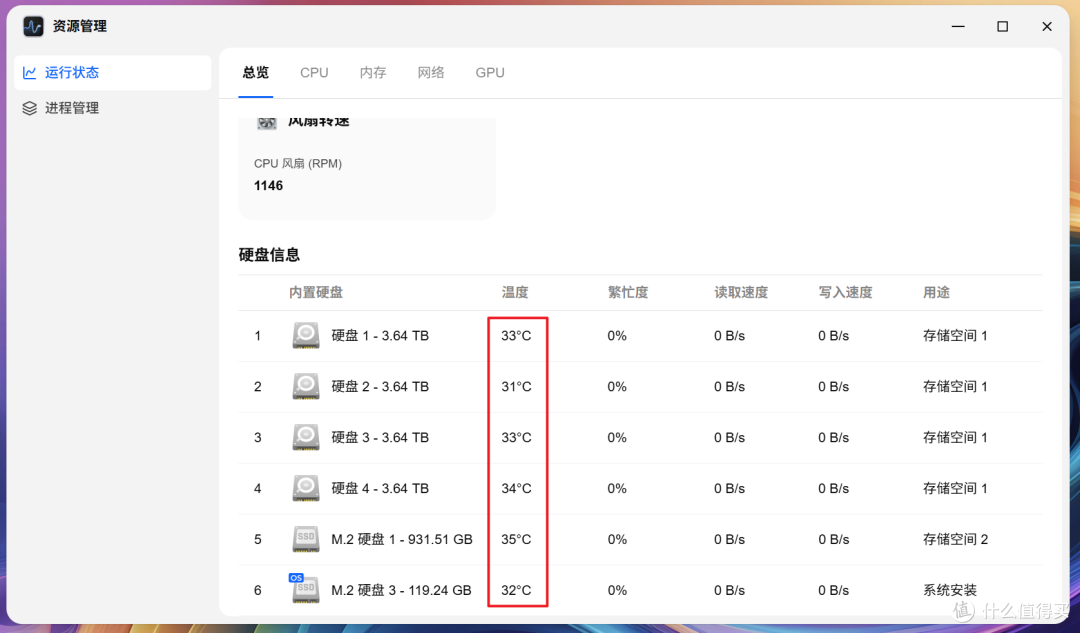1080x633 pixels.
Task: Click the CPU 风扇 (RPM) label
Action: (x=298, y=163)
